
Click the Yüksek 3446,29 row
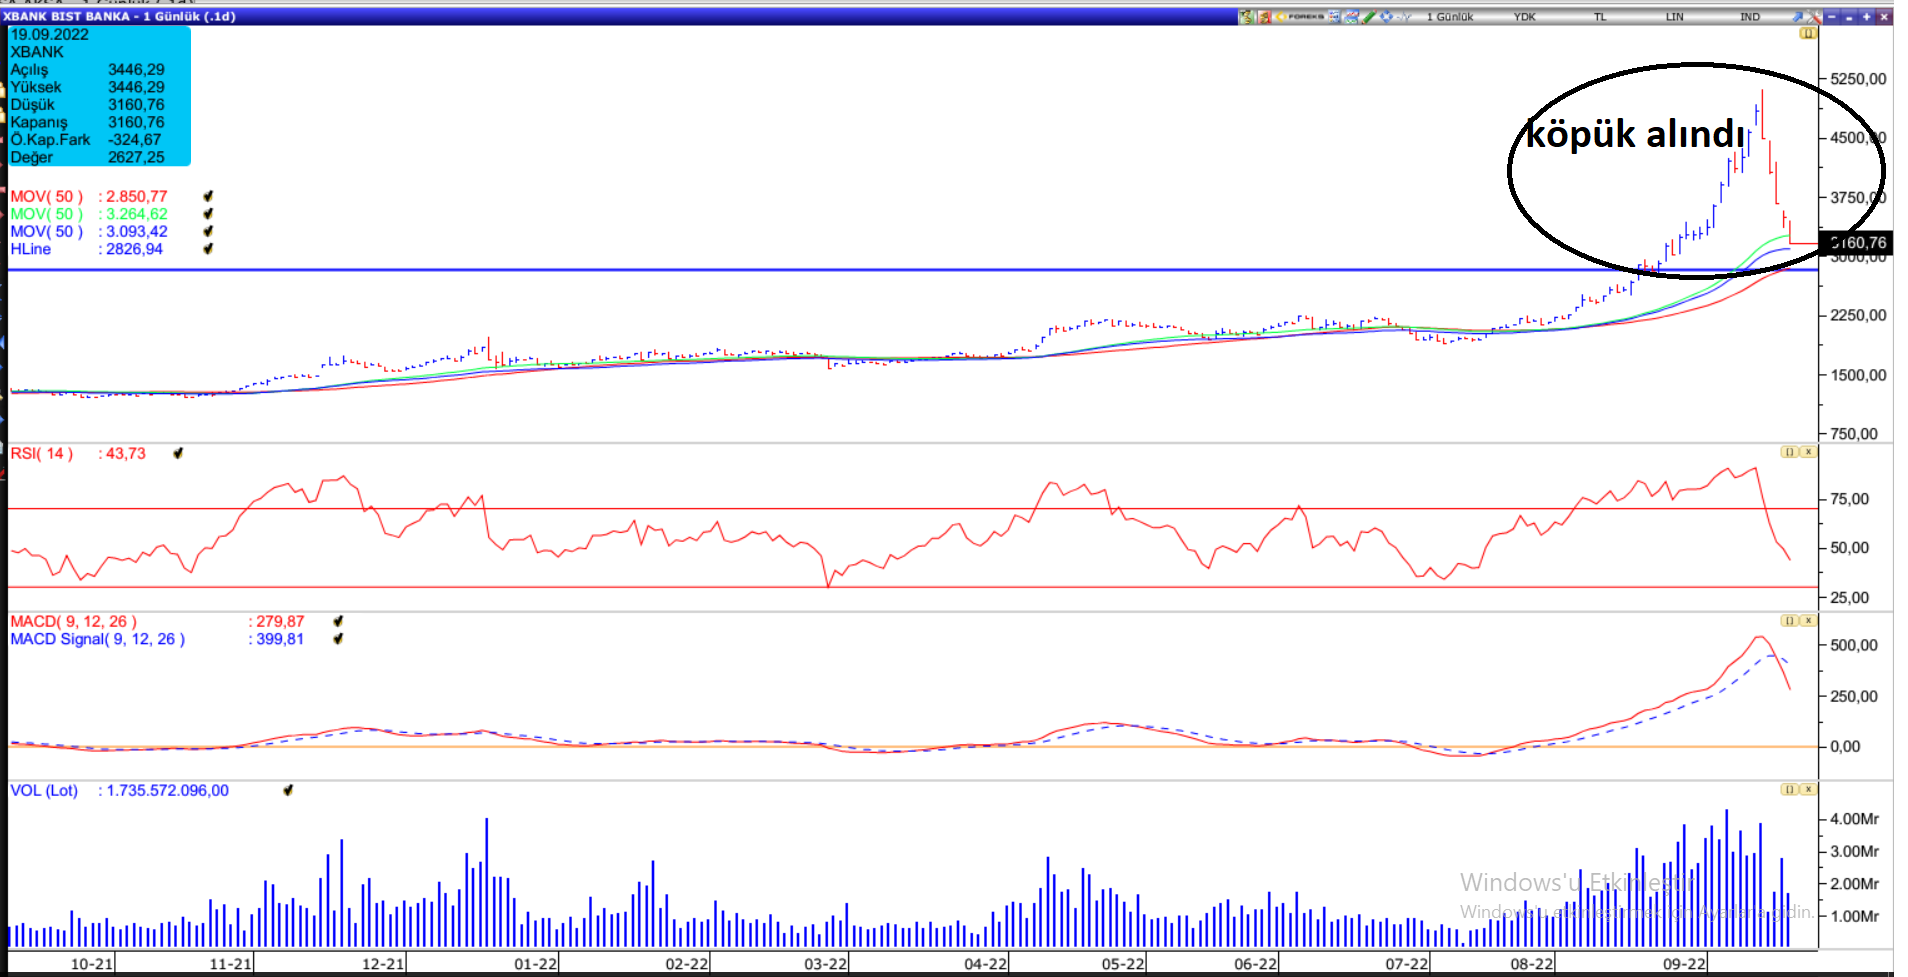pyautogui.click(x=88, y=87)
